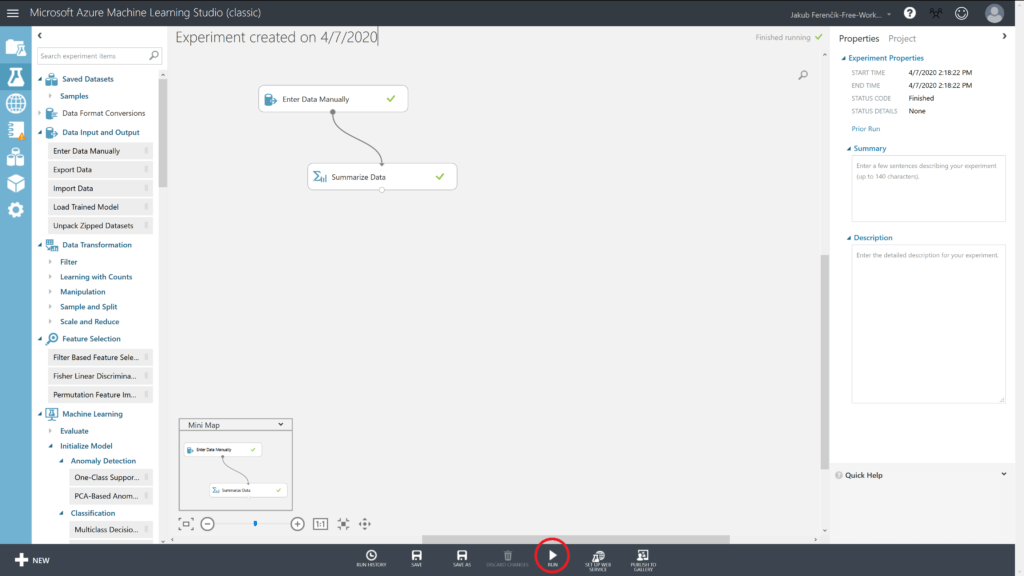Collapse Saved Datasets tree node

[40, 79]
